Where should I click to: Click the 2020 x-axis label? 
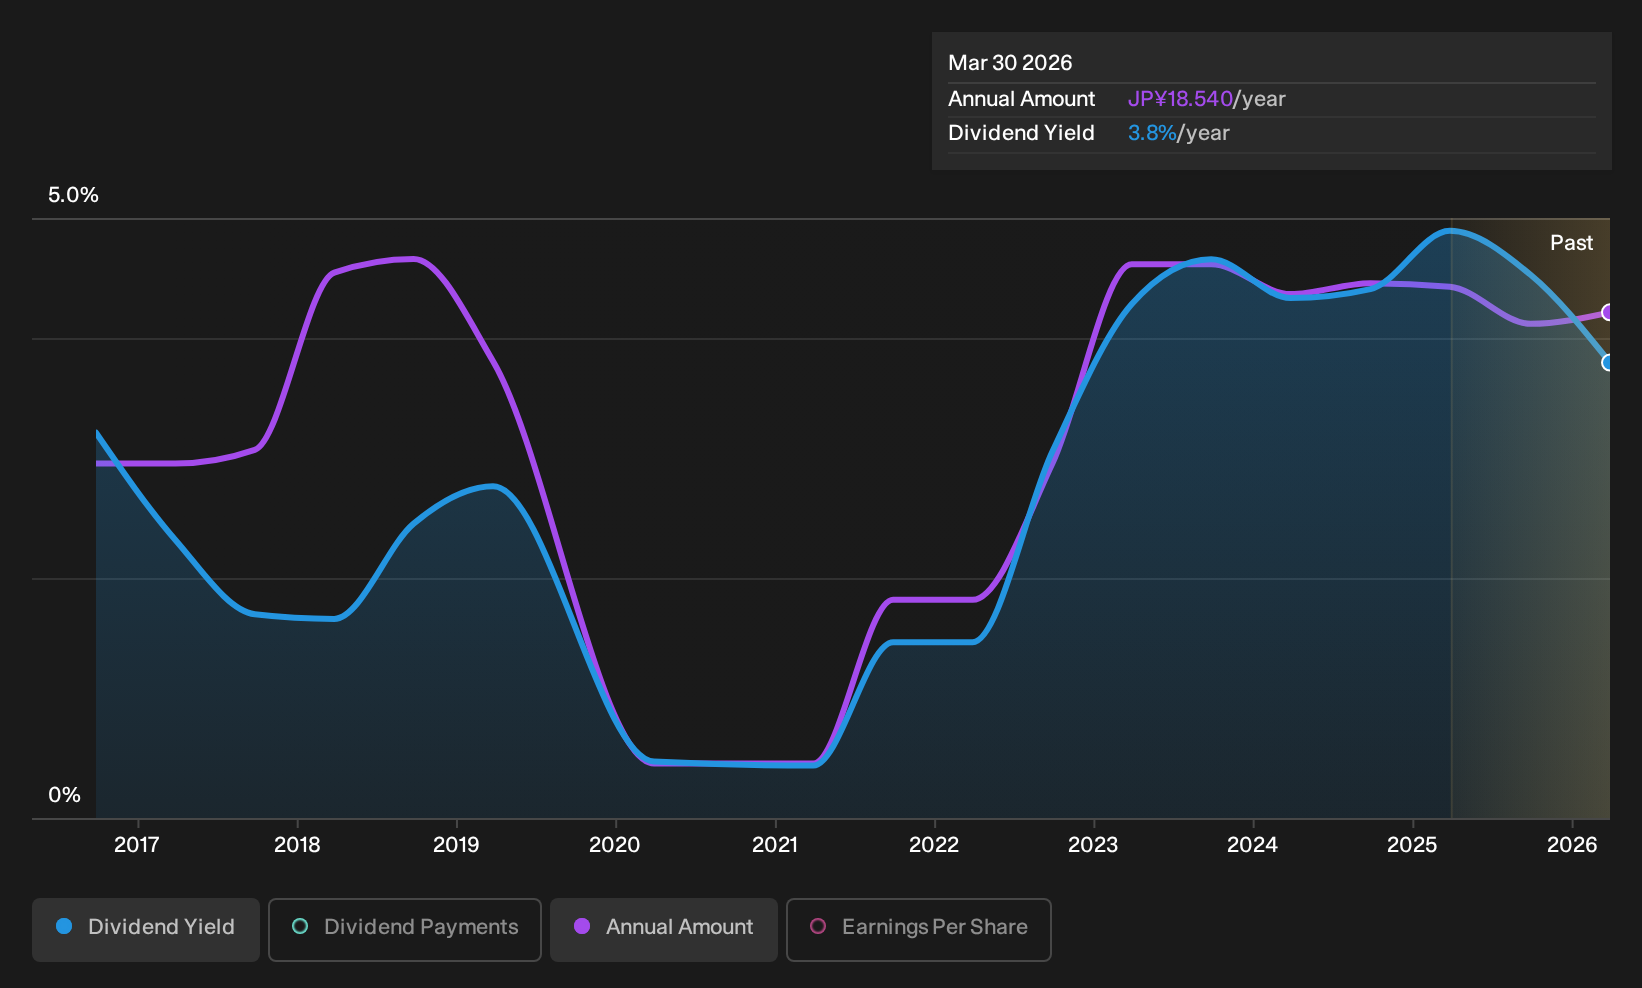point(615,845)
